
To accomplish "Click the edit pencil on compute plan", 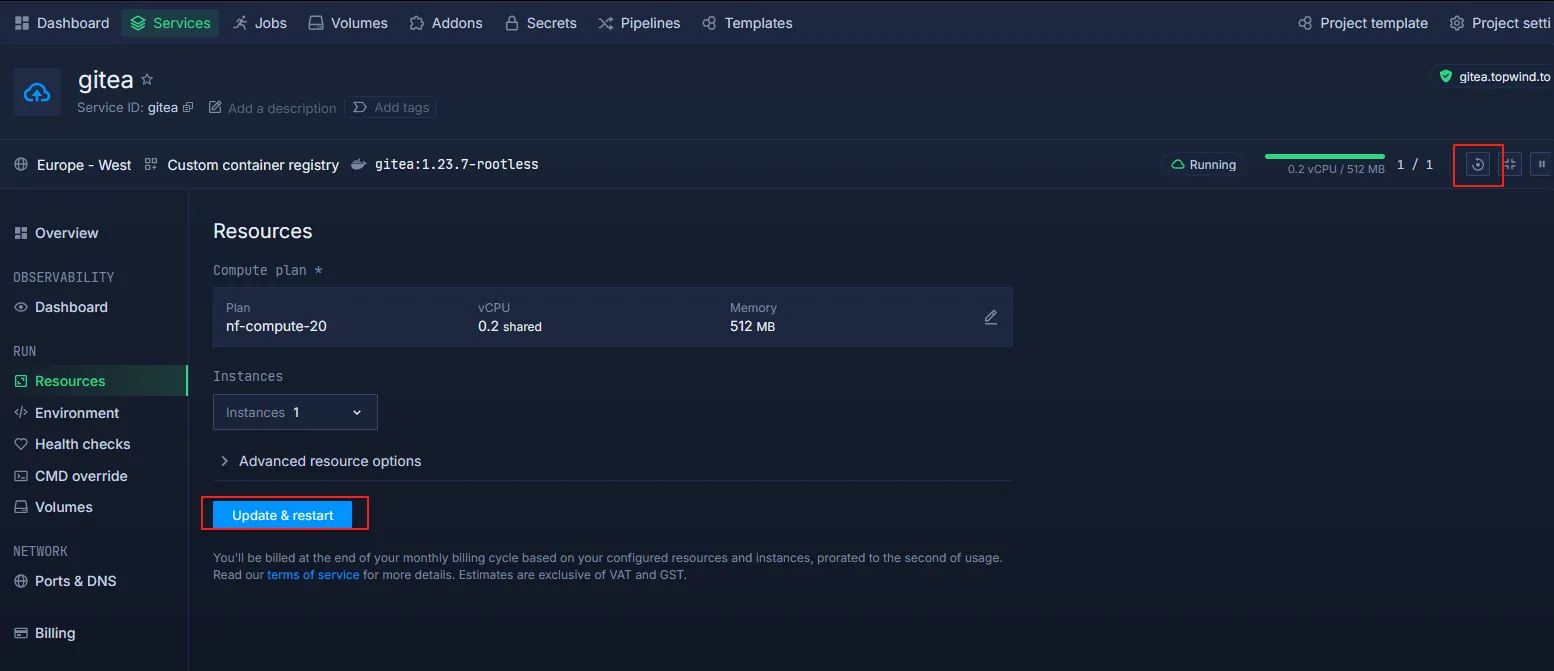I will coord(991,317).
